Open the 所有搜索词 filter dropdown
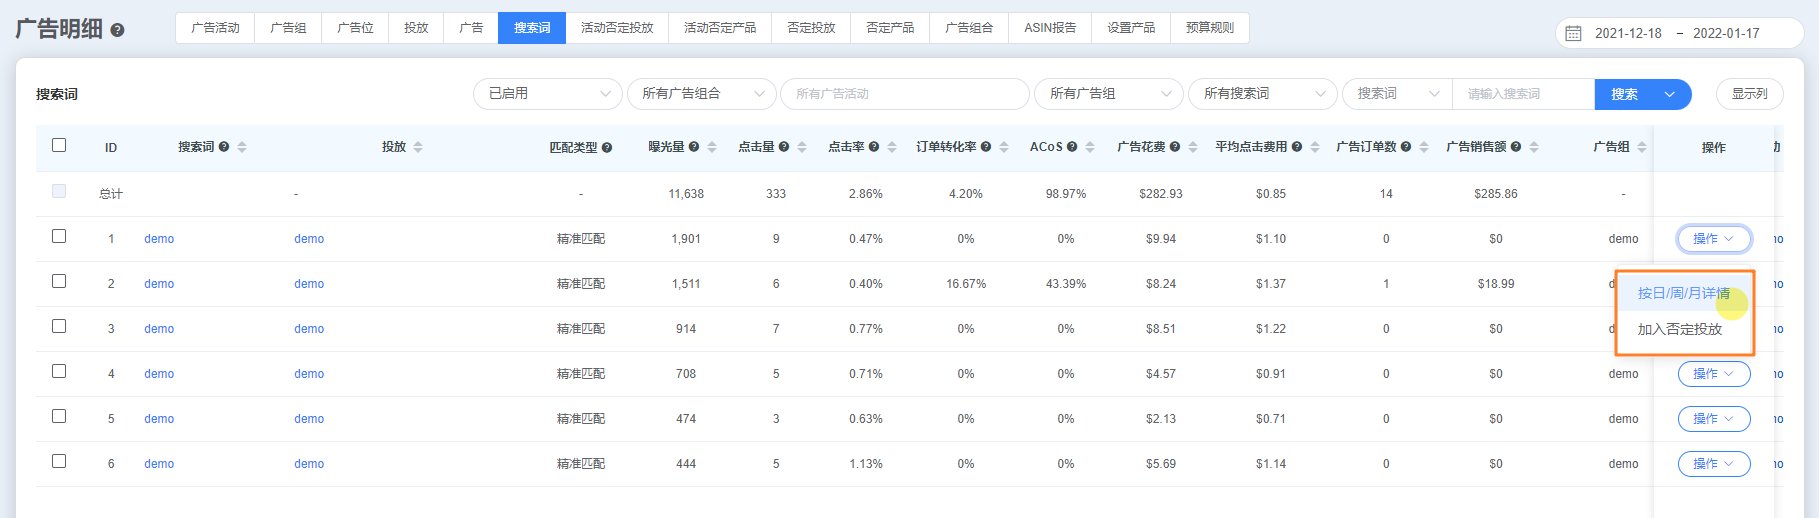 click(x=1262, y=94)
